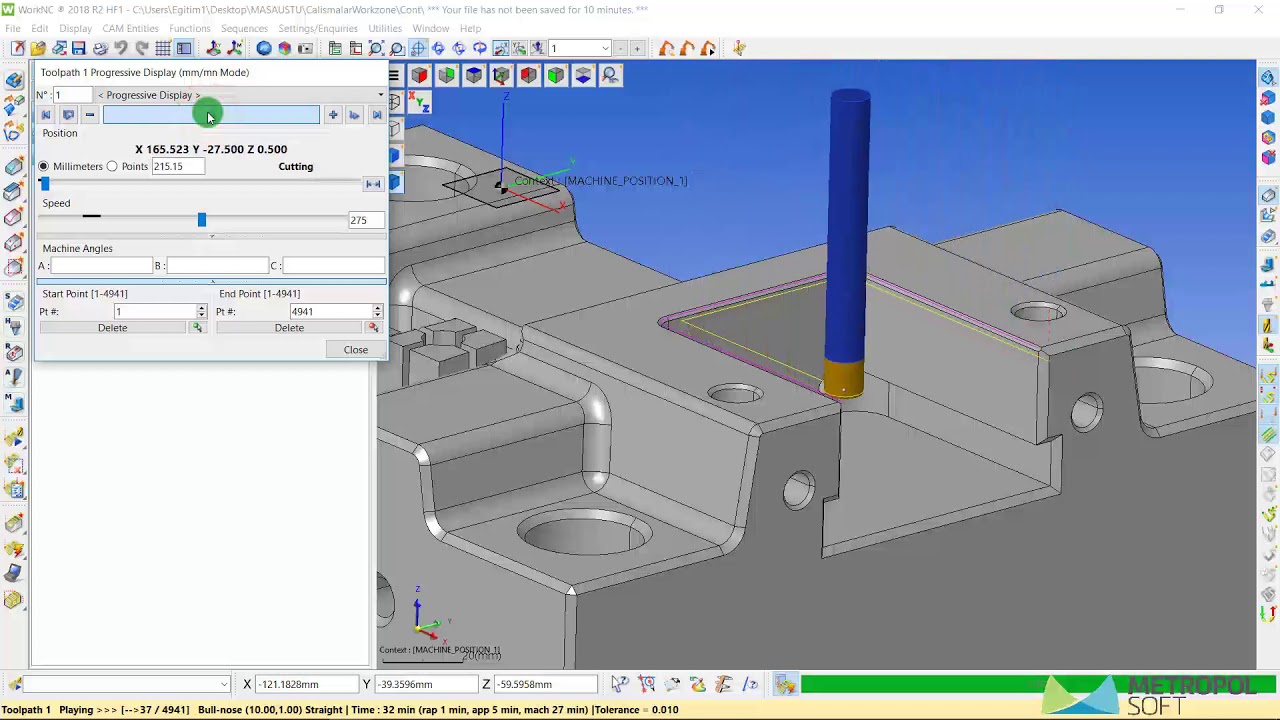Click the Machine Angles C input field

[333, 266]
